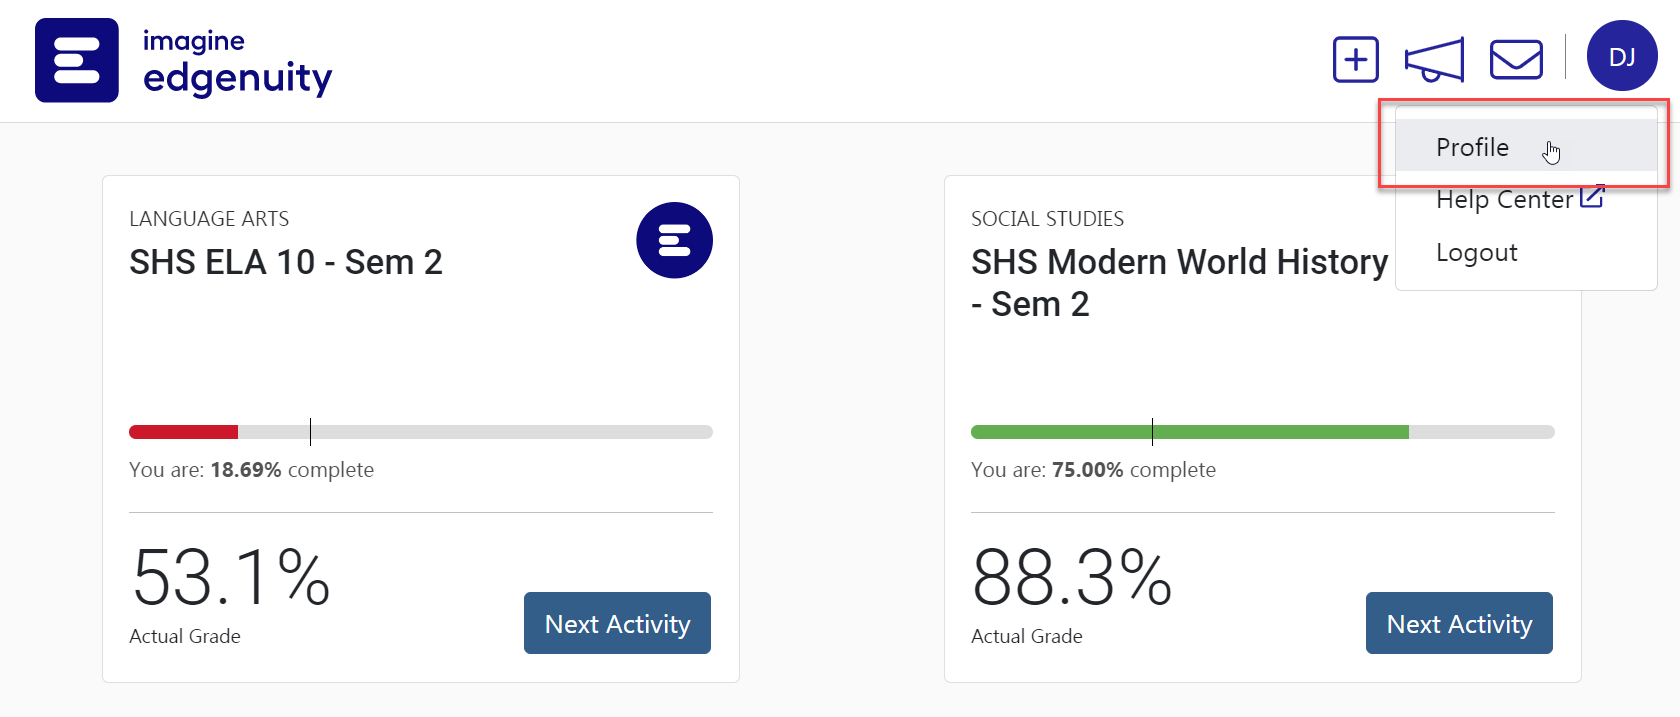Viewport: 1680px width, 717px height.
Task: Open the plus add-course icon
Action: pyautogui.click(x=1356, y=60)
